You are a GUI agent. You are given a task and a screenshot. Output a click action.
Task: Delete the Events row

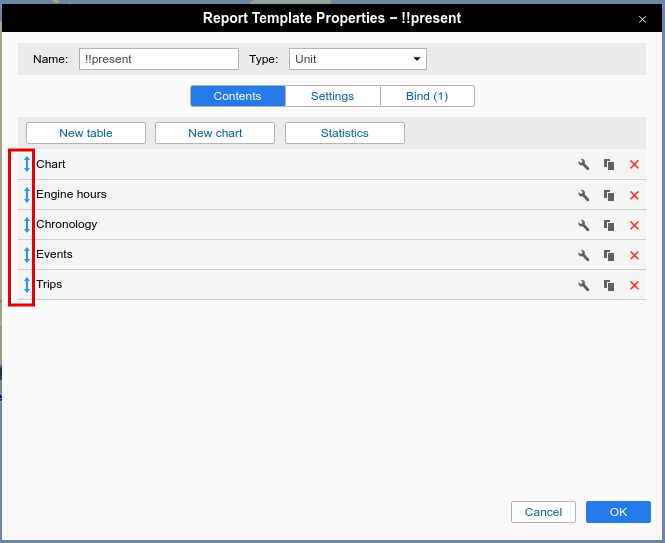tap(634, 255)
